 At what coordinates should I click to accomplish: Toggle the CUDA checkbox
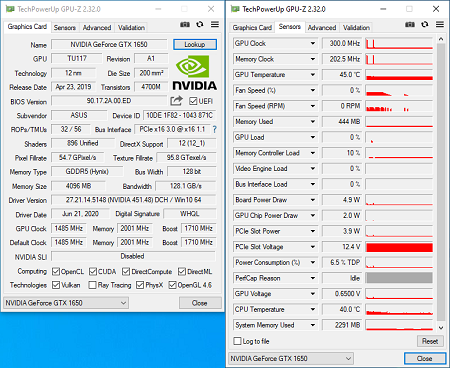[x=93, y=272]
